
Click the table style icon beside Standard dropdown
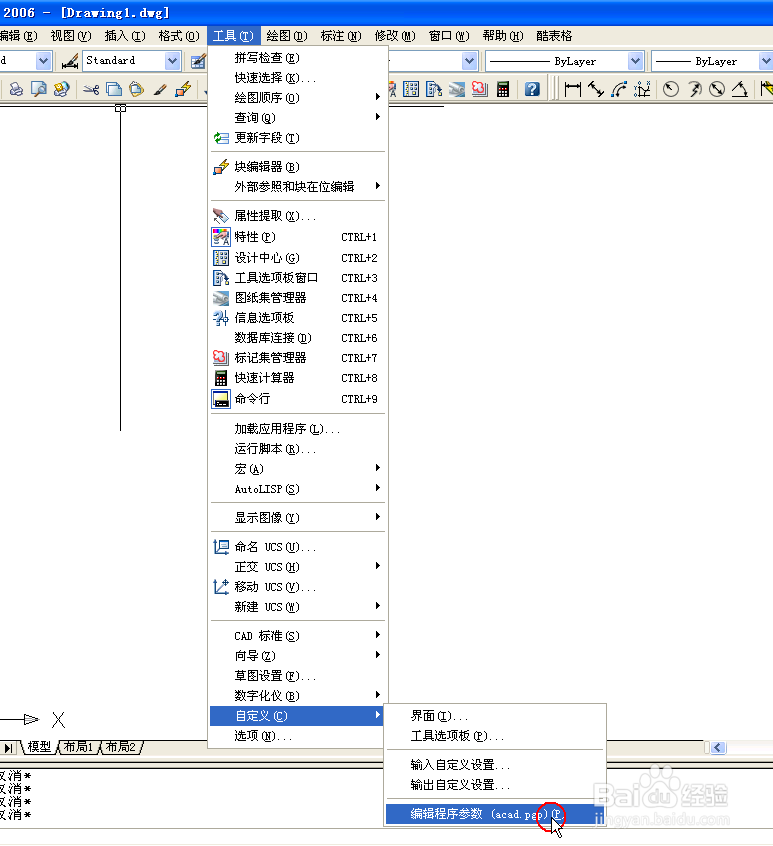click(199, 61)
